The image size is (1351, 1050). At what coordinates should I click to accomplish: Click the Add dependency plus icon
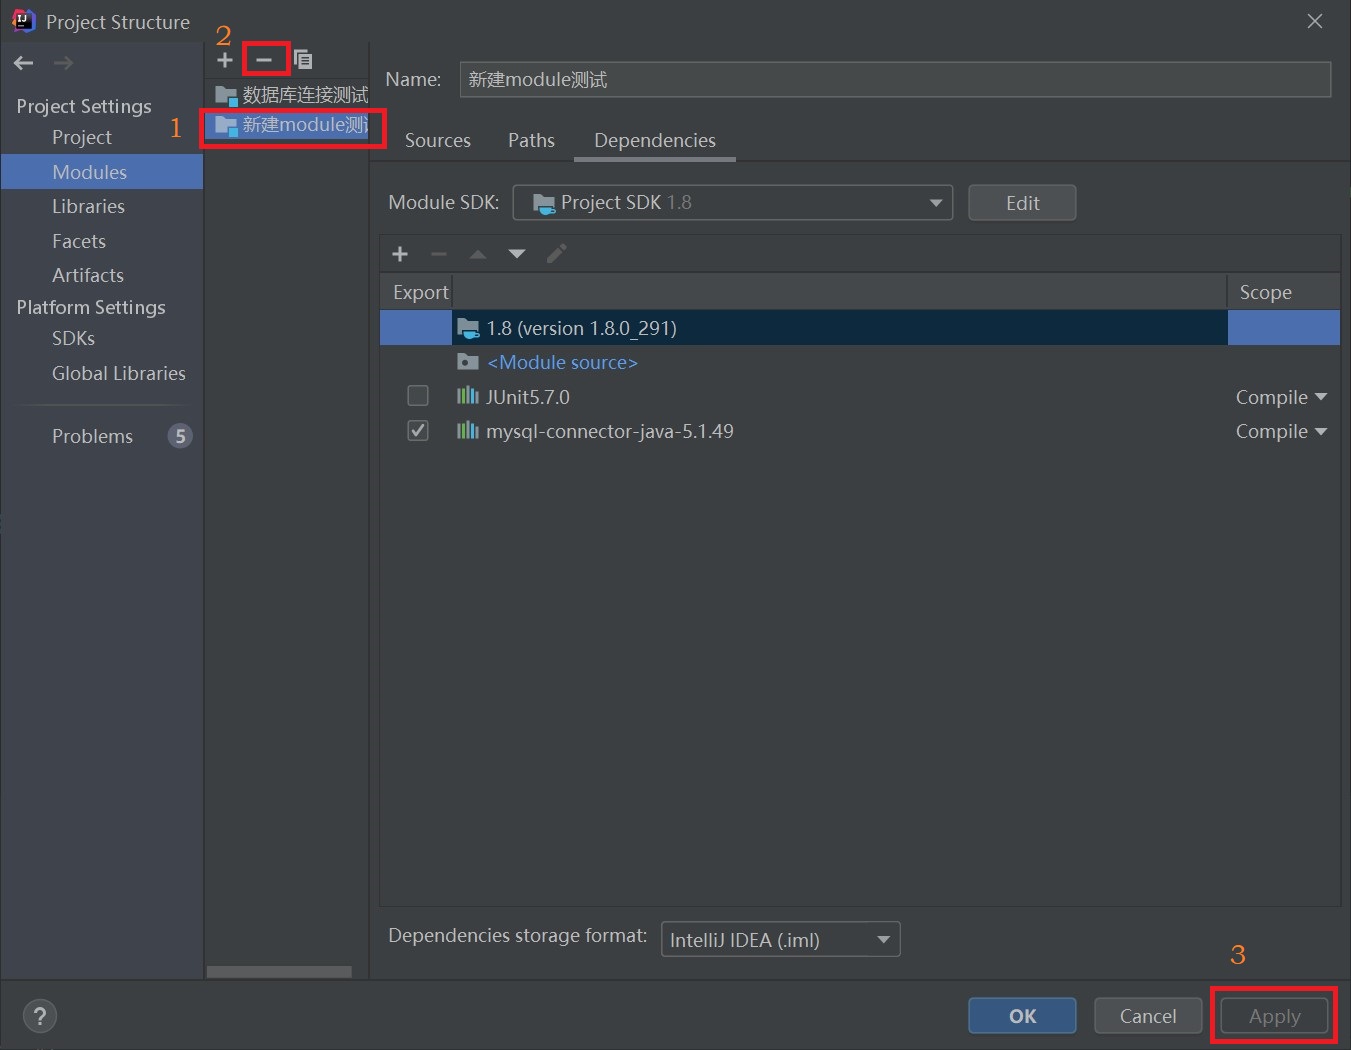[x=400, y=254]
